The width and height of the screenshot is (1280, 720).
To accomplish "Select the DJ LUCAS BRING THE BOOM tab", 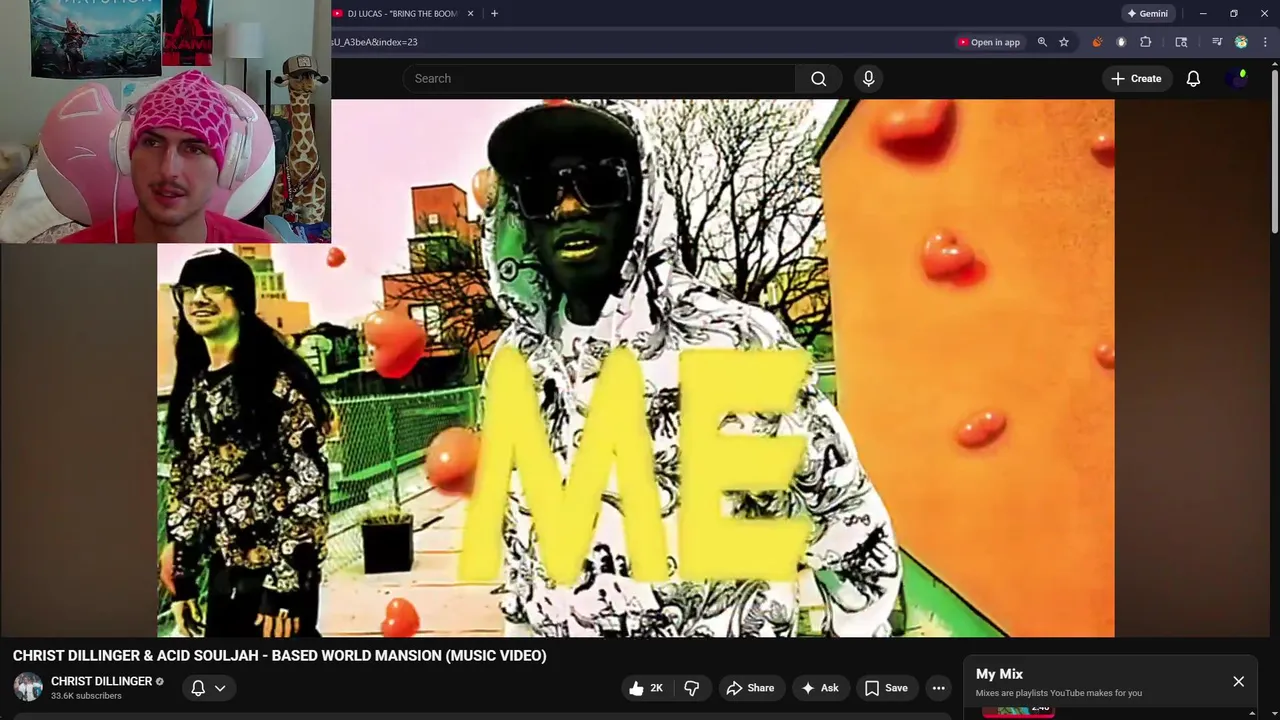I will 402,14.
